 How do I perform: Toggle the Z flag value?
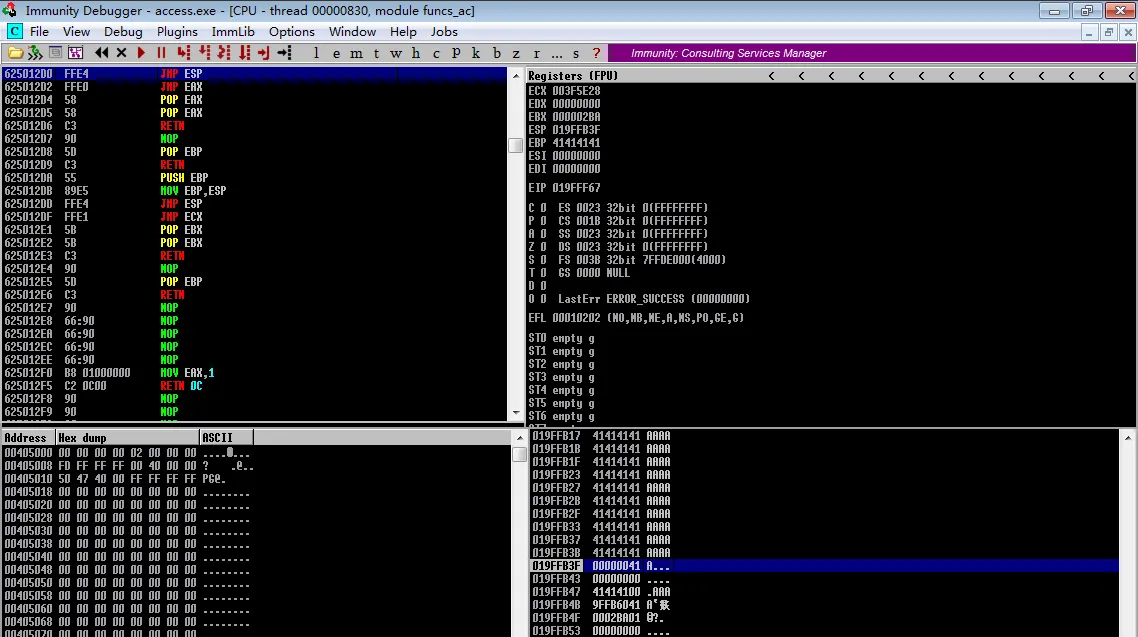[543, 247]
